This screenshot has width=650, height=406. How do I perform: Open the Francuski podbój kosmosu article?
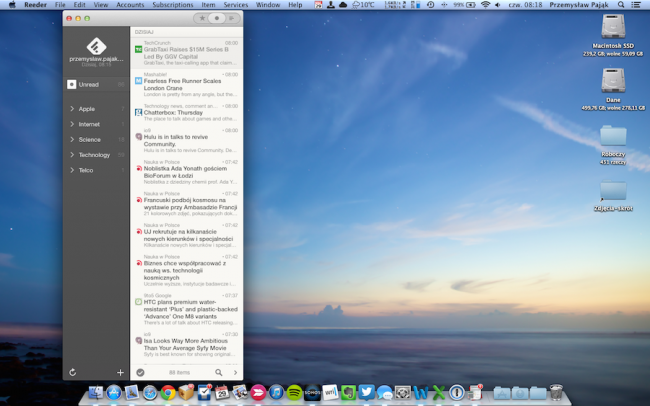(x=187, y=204)
